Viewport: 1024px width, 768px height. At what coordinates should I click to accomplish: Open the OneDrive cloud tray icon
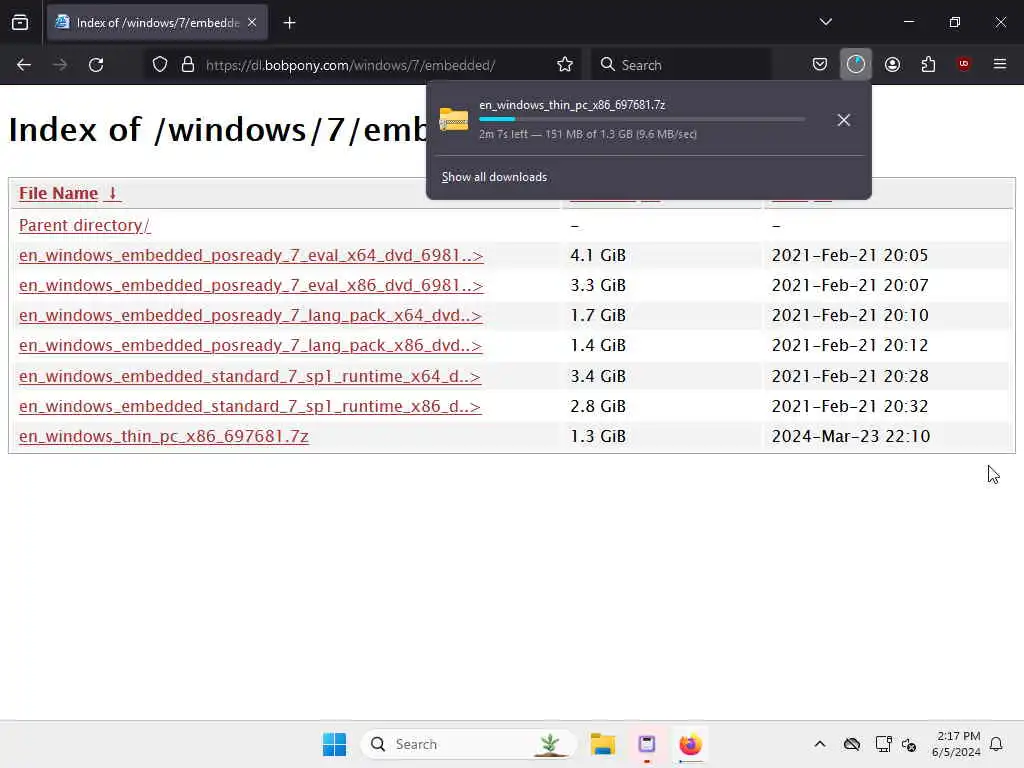(852, 744)
